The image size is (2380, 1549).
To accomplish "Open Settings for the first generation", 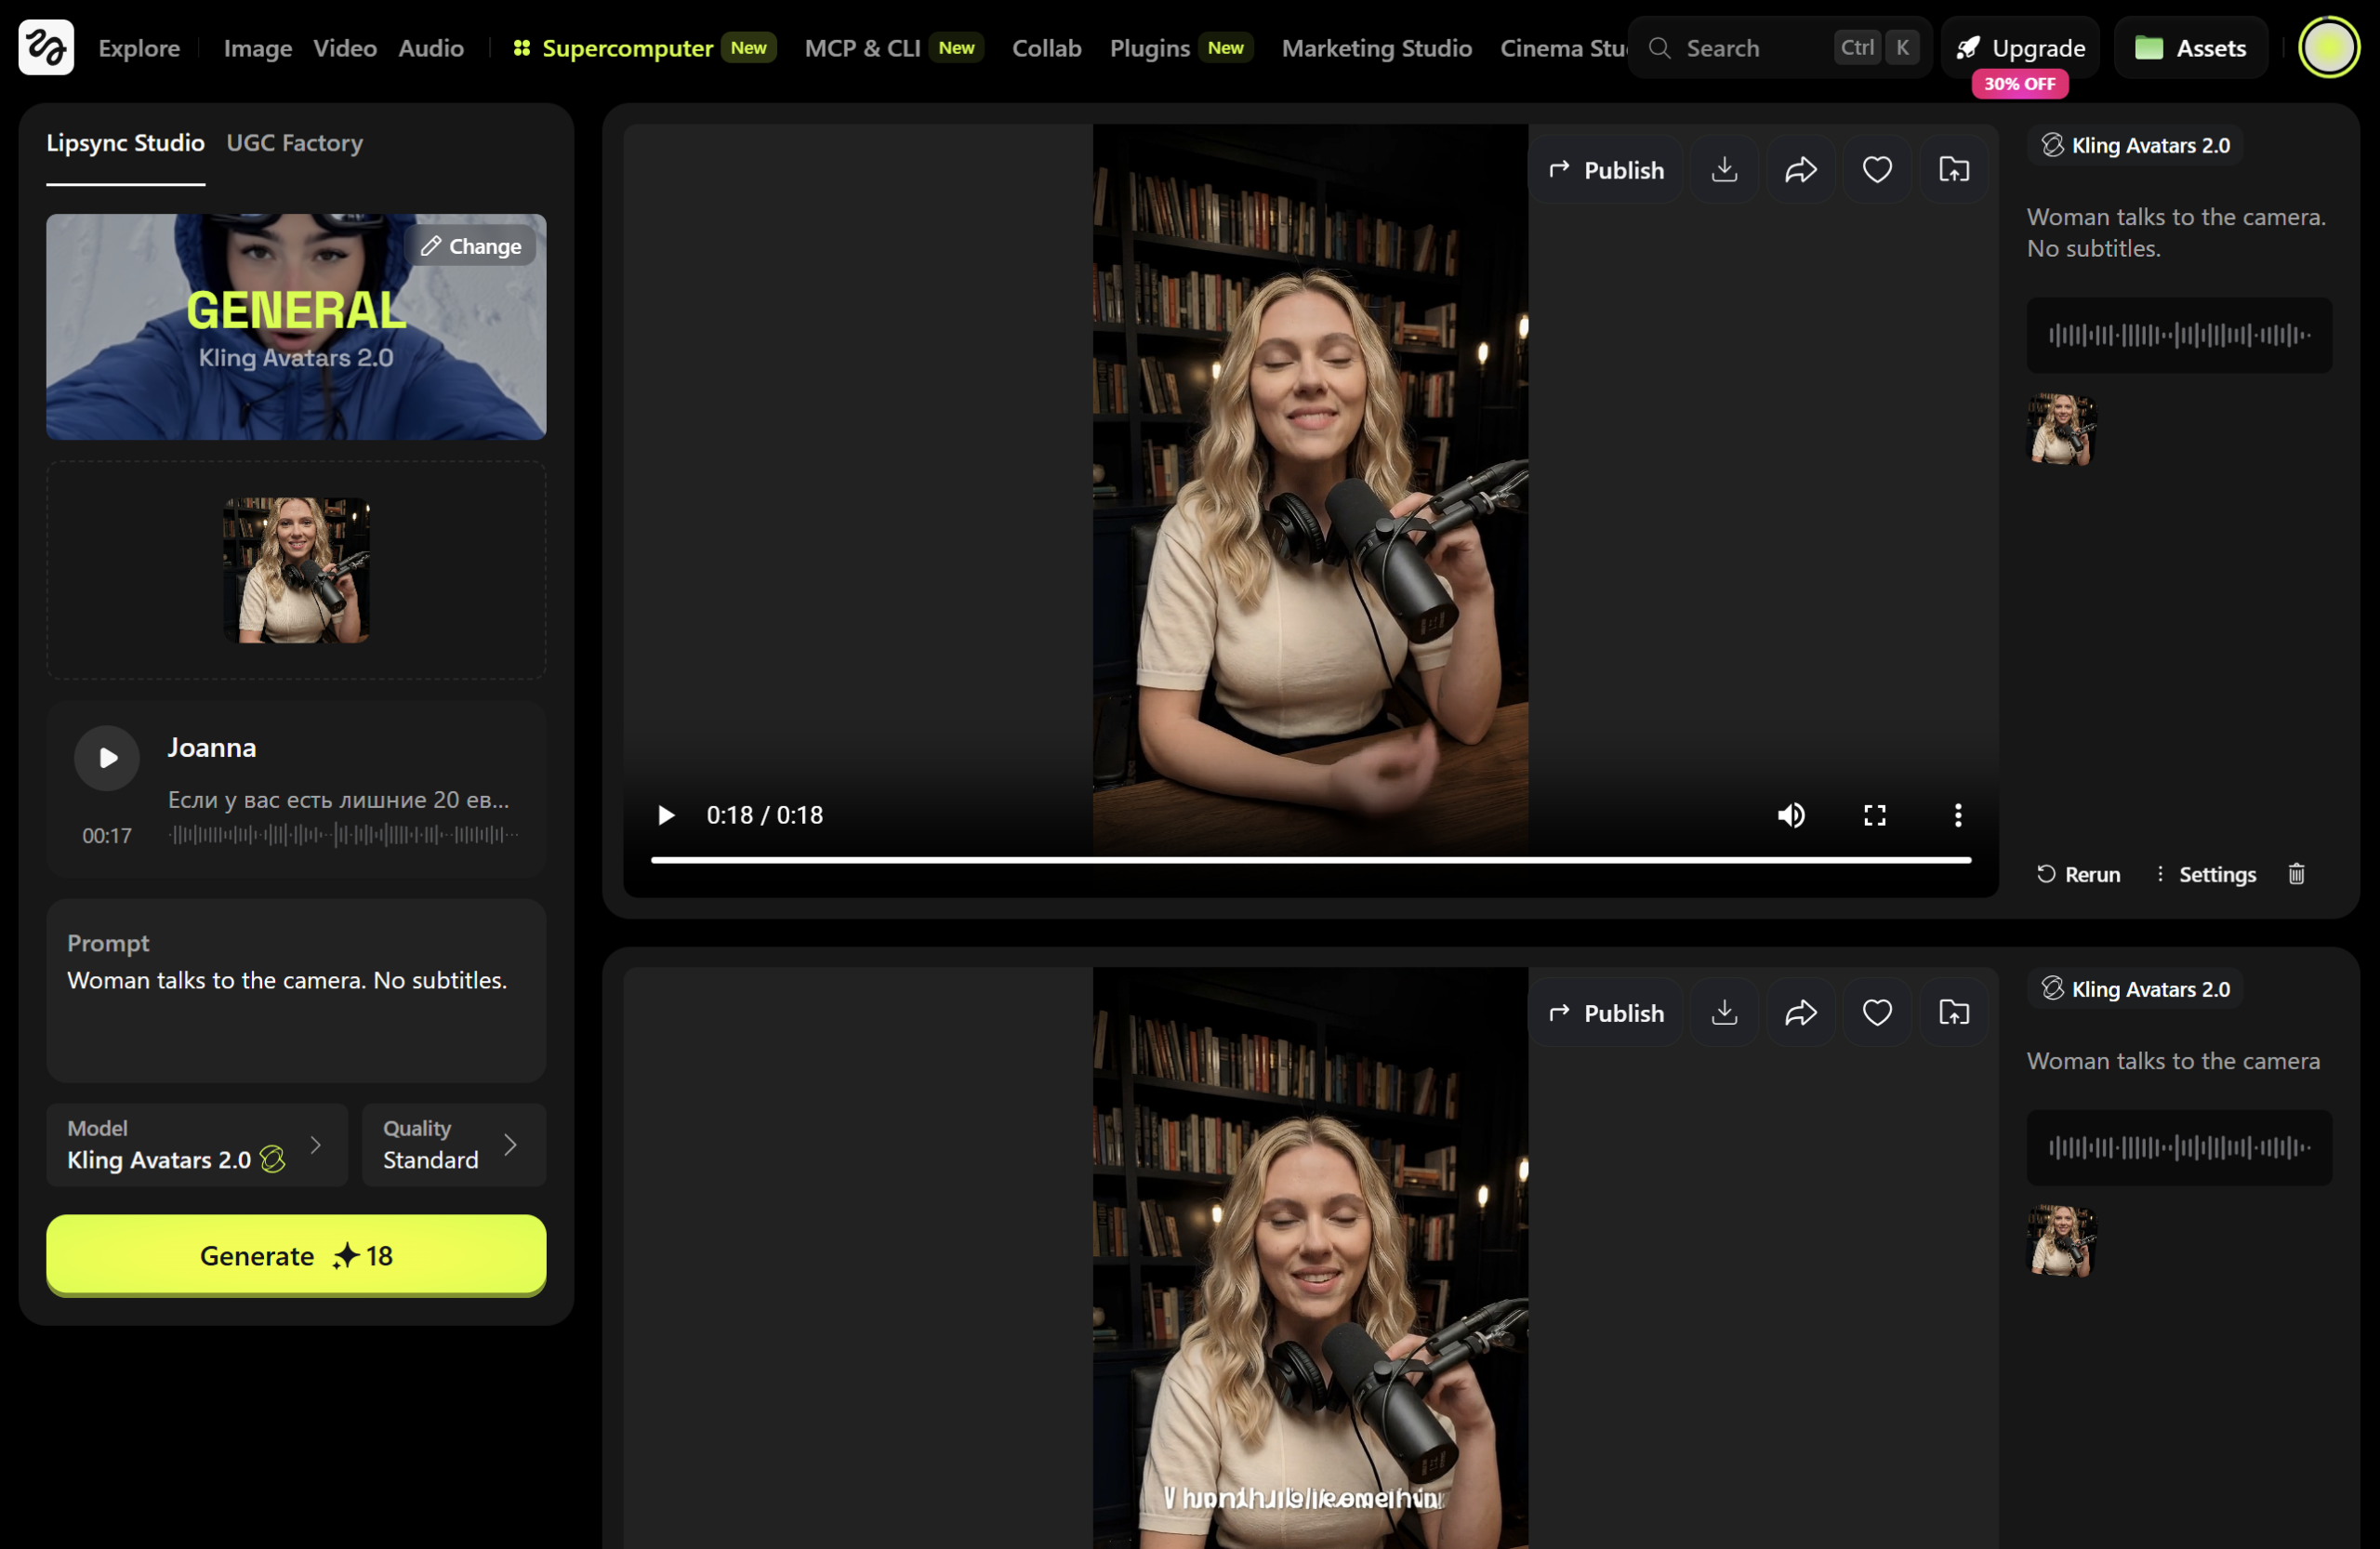I will coord(2205,874).
